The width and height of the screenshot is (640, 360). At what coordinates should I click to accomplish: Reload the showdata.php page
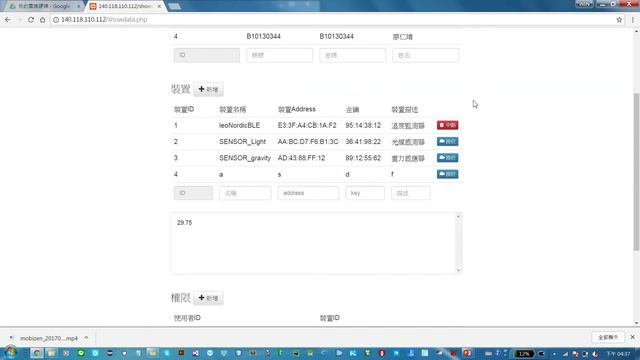pyautogui.click(x=31, y=20)
